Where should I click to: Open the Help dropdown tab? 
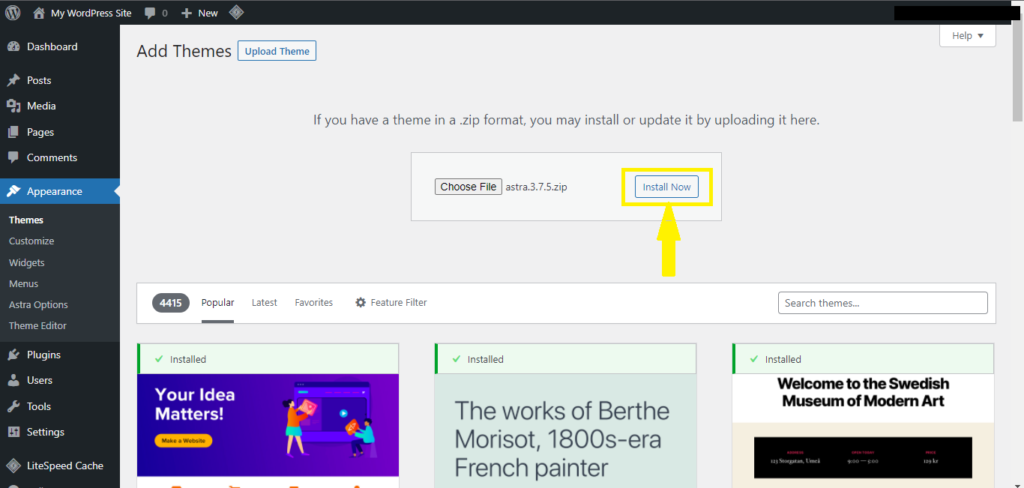pyautogui.click(x=967, y=36)
